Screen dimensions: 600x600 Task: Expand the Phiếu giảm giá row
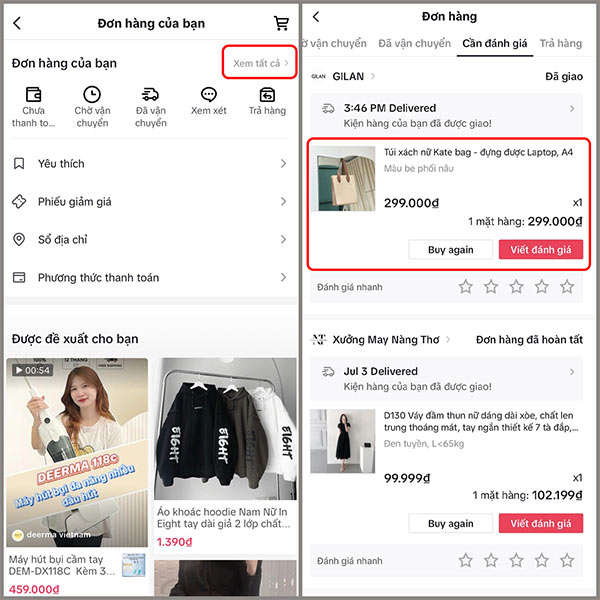(x=150, y=202)
